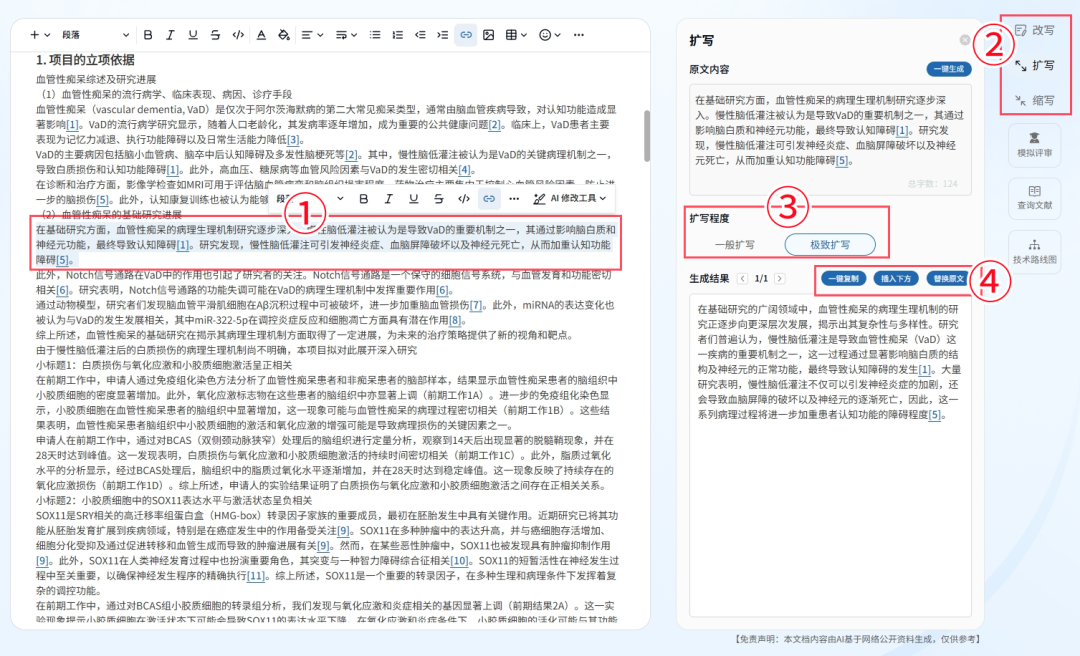Click in the 原文内容 text box
Viewport: 1080px width, 656px height.
click(x=830, y=140)
